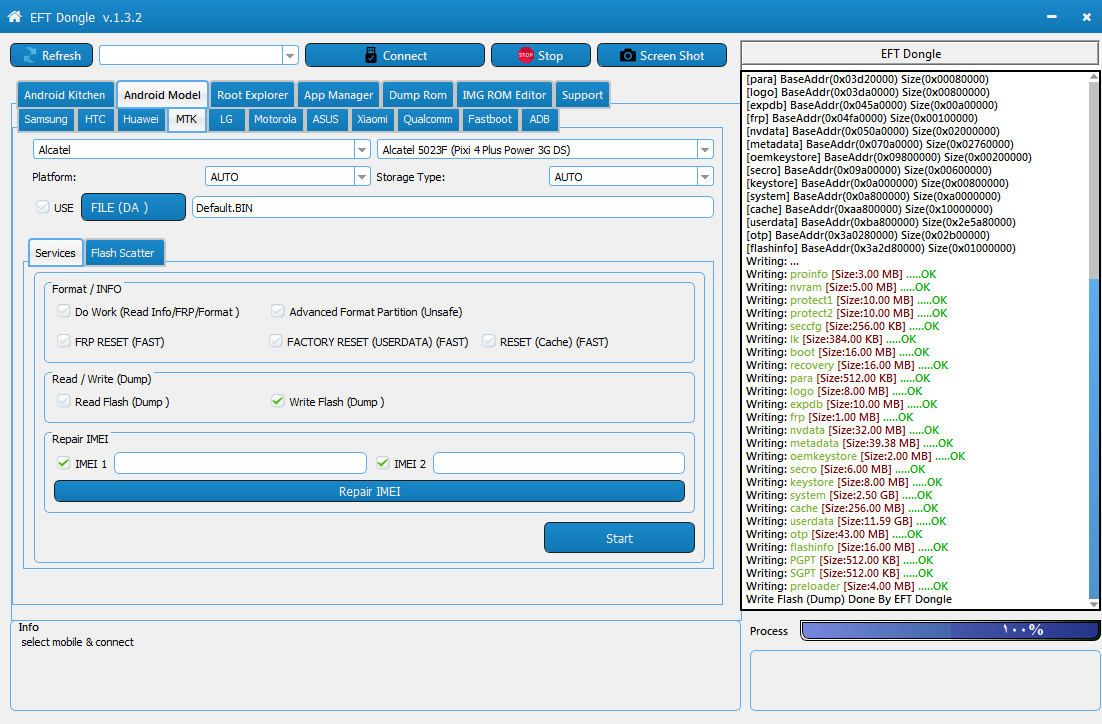Click the home icon in title bar
Viewport: 1102px width, 724px height.
[x=14, y=17]
